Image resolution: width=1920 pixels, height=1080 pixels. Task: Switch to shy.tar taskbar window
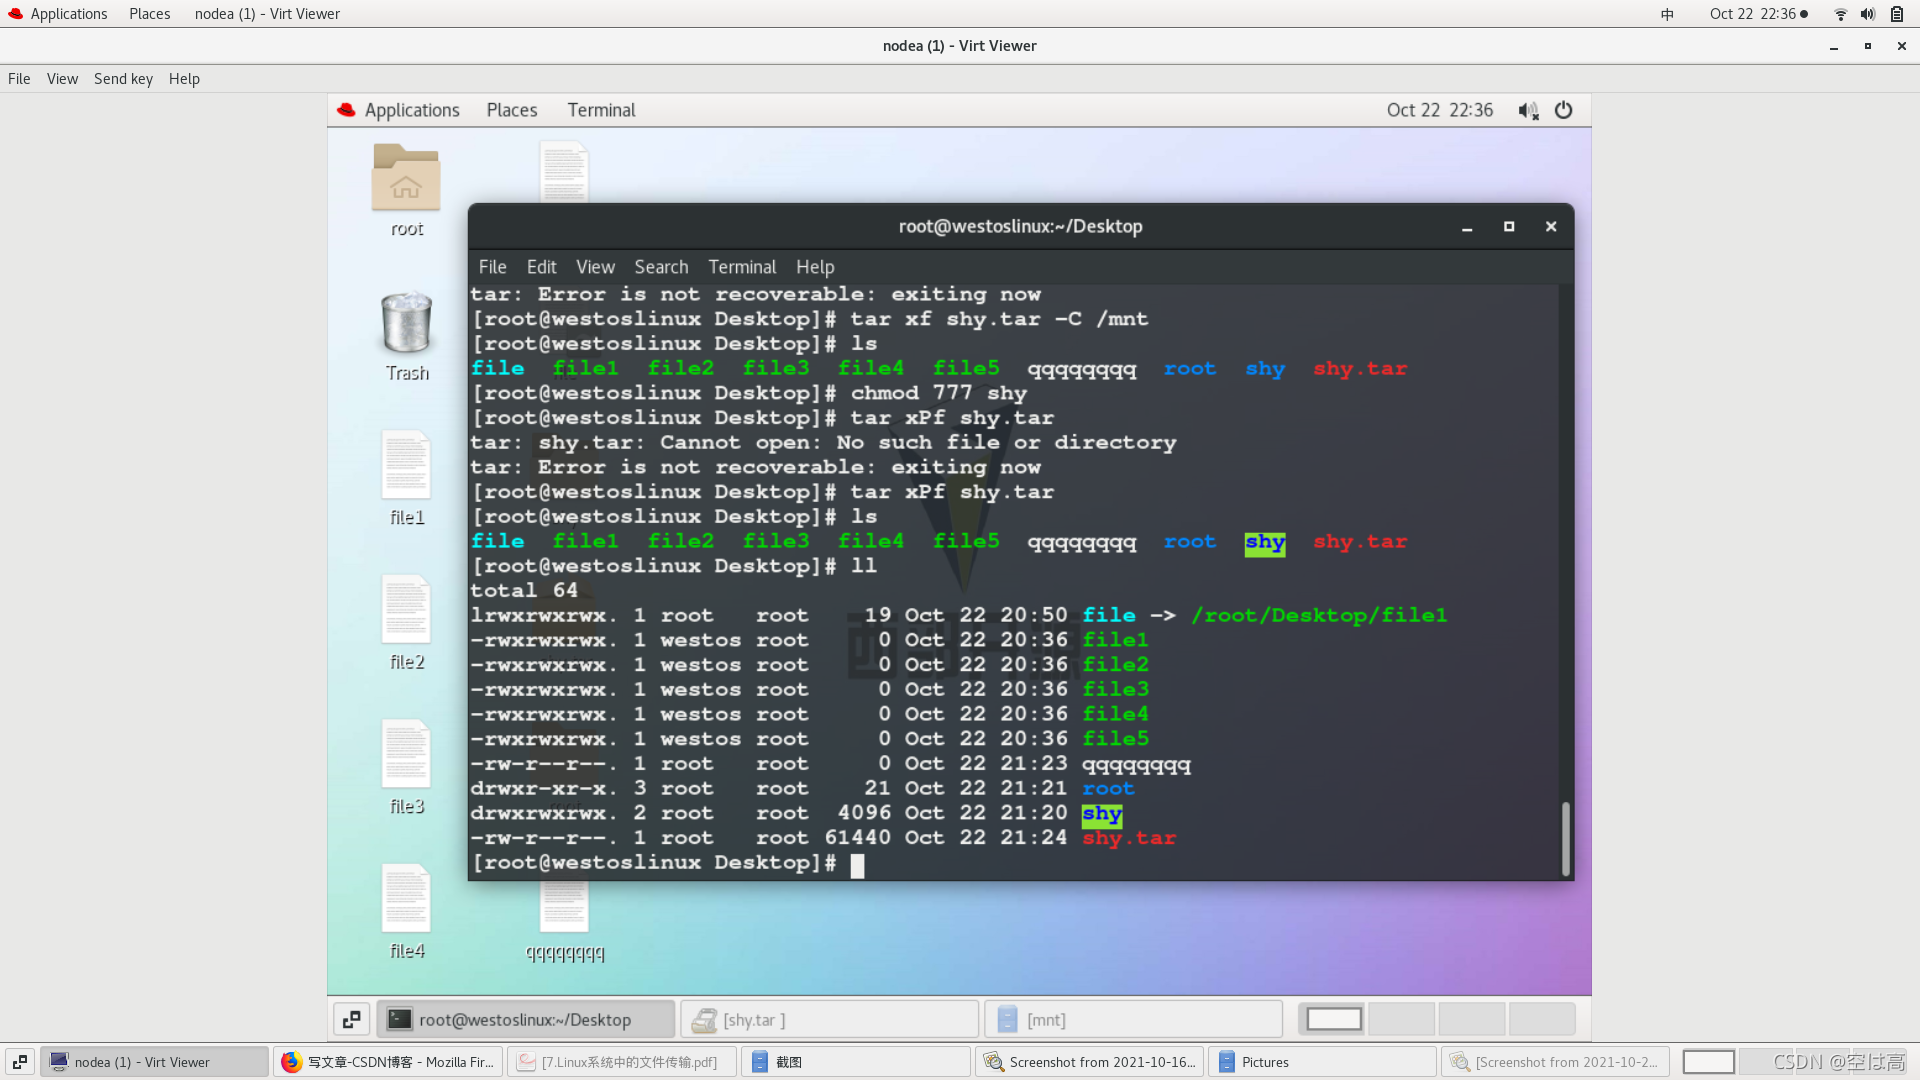tap(830, 1019)
